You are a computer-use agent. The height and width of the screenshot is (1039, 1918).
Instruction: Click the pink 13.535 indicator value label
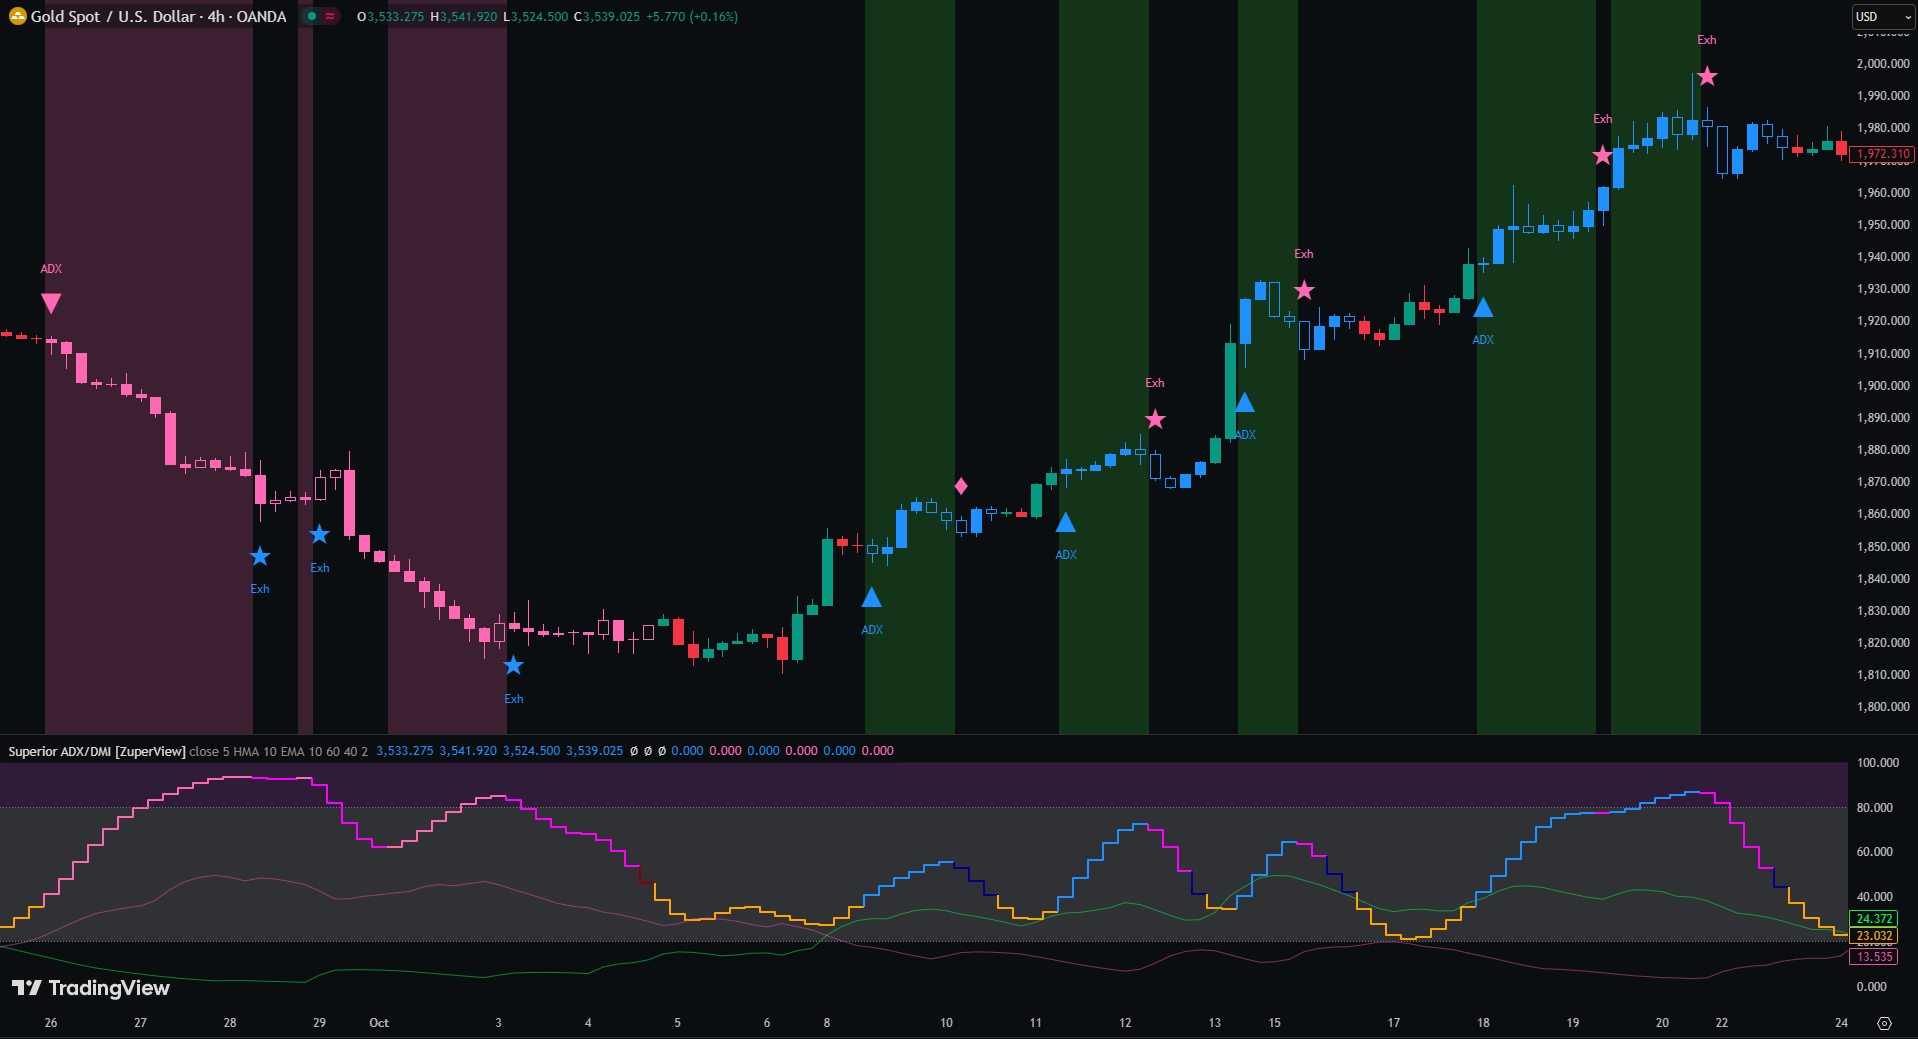1874,957
